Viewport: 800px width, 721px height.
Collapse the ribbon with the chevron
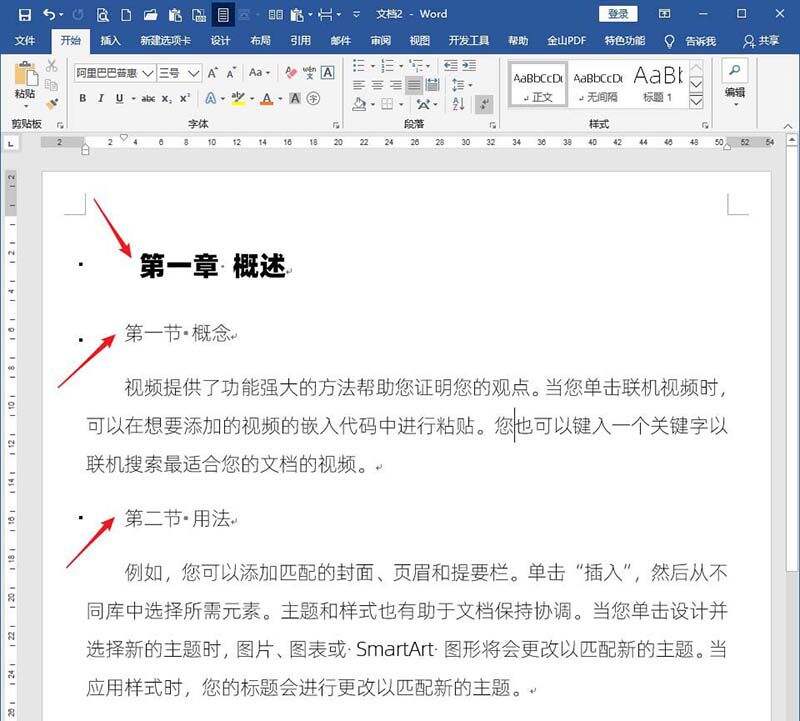point(788,126)
